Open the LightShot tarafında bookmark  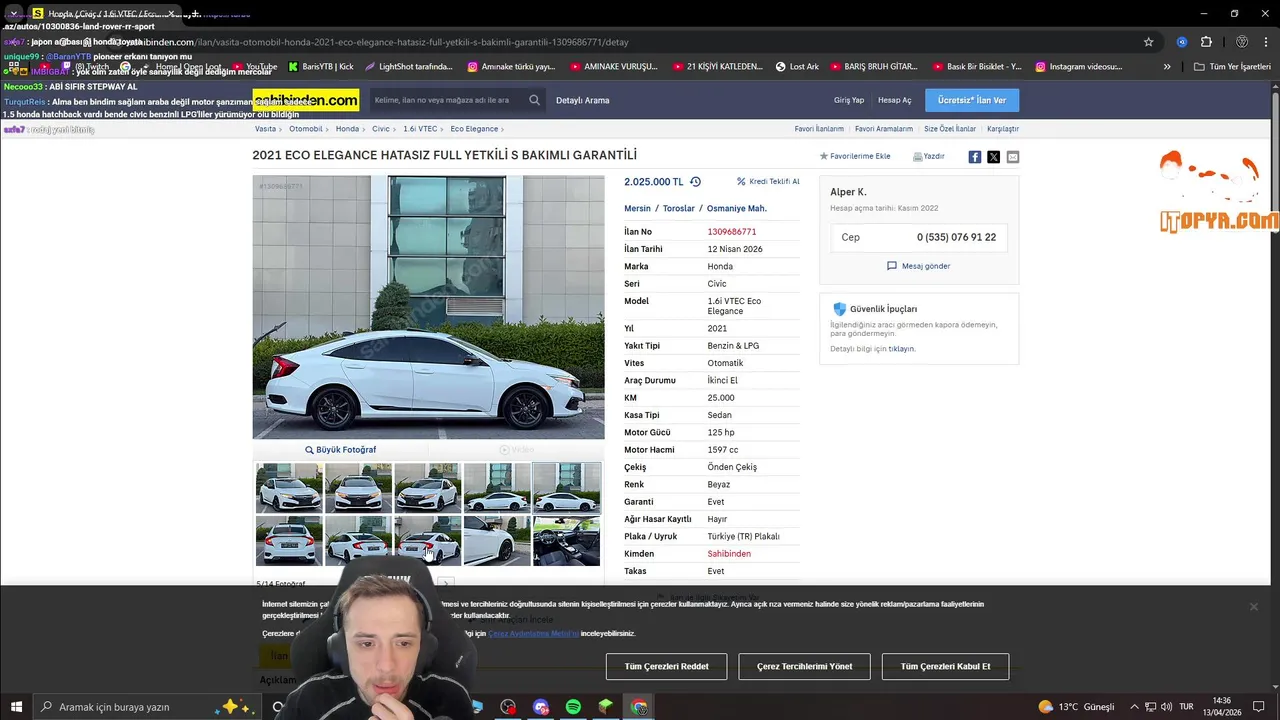(x=409, y=67)
